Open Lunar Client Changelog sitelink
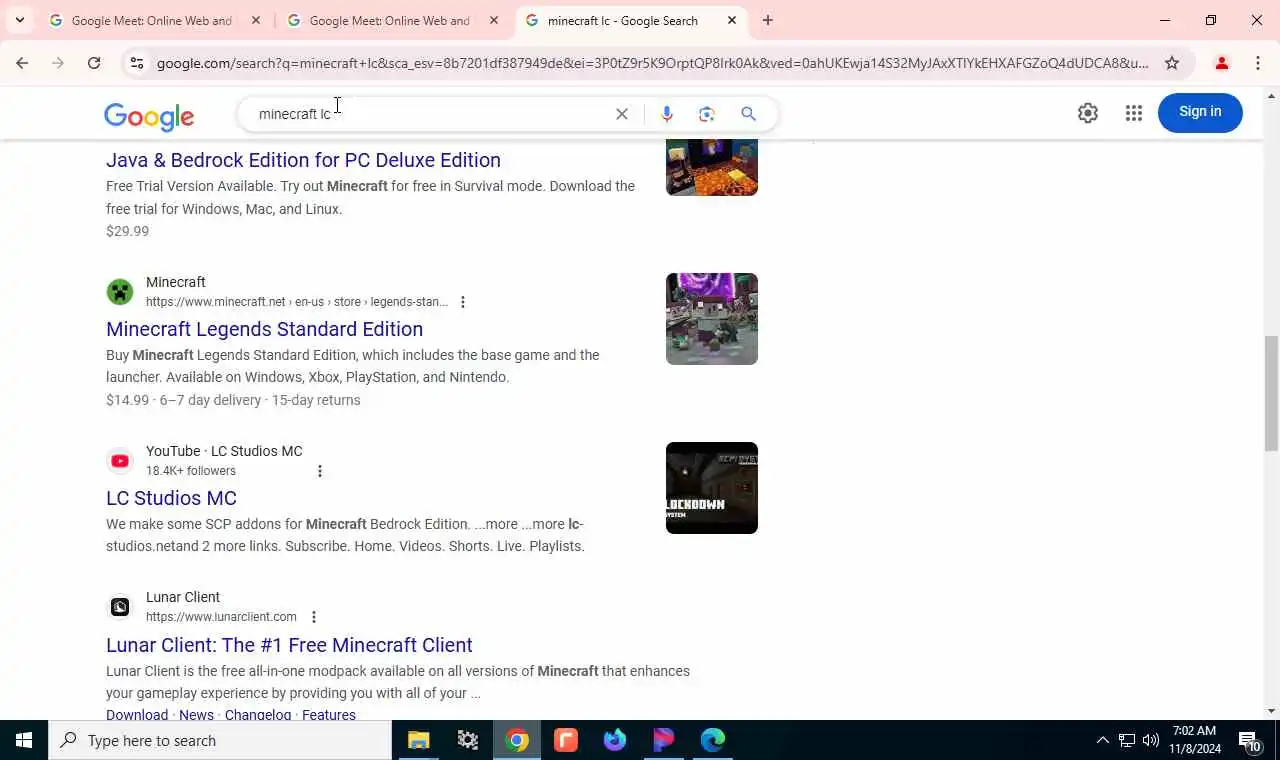 point(258,714)
